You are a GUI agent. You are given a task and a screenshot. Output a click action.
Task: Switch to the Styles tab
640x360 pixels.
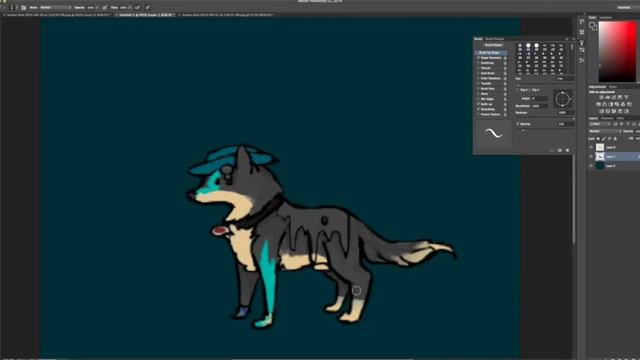coord(613,87)
